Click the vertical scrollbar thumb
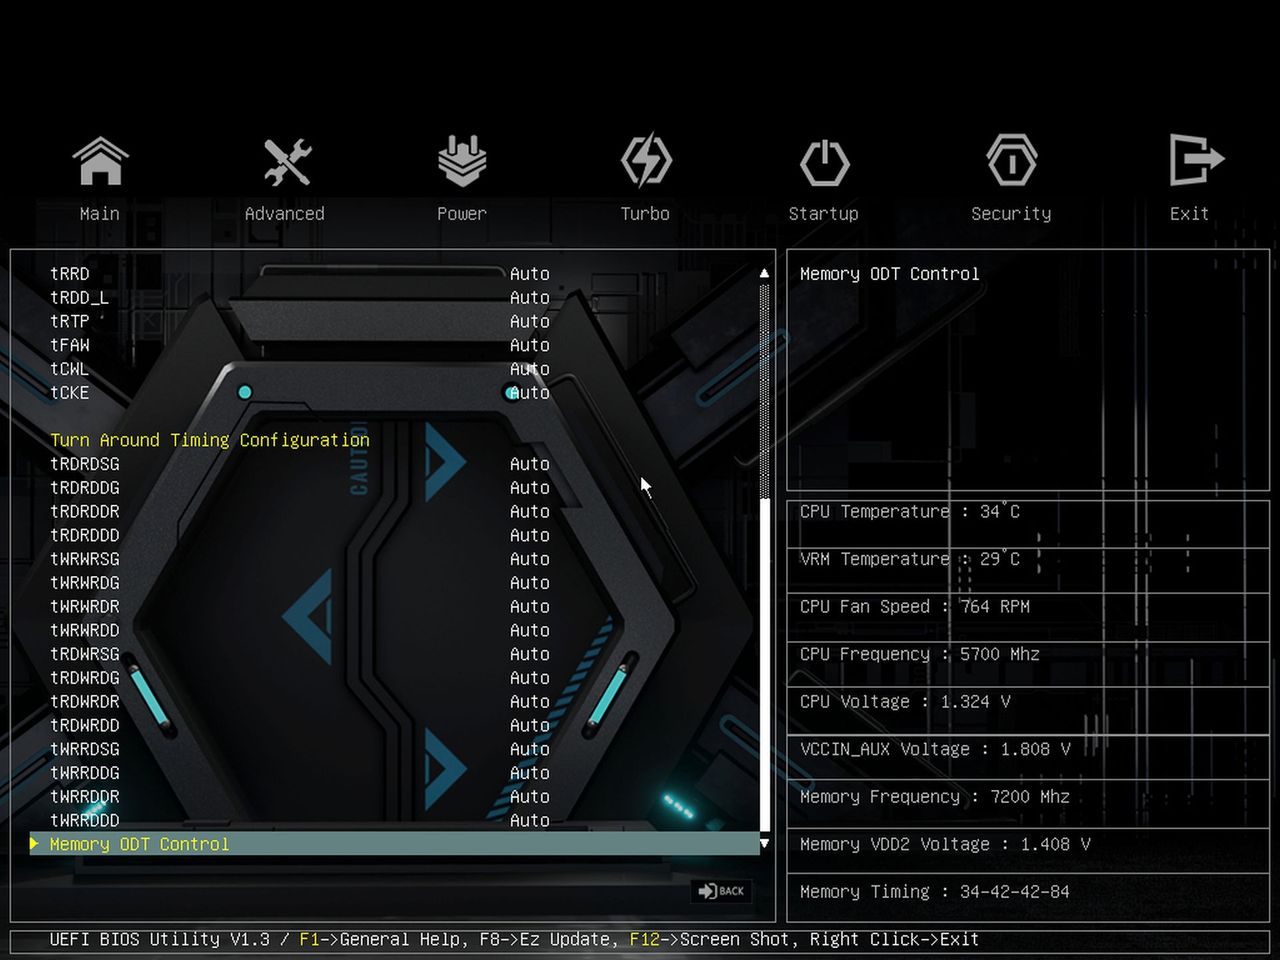The width and height of the screenshot is (1280, 960). [x=764, y=665]
